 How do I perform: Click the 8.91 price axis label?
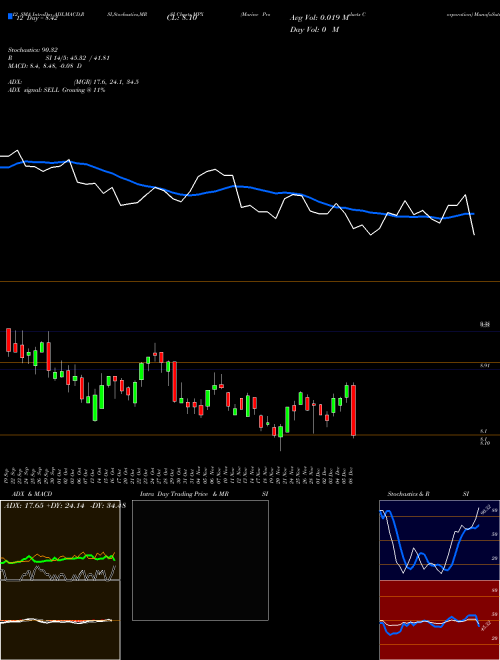point(484,366)
